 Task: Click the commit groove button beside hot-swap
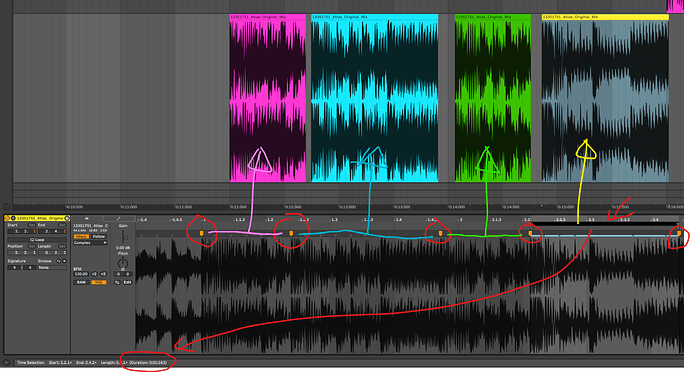click(64, 261)
